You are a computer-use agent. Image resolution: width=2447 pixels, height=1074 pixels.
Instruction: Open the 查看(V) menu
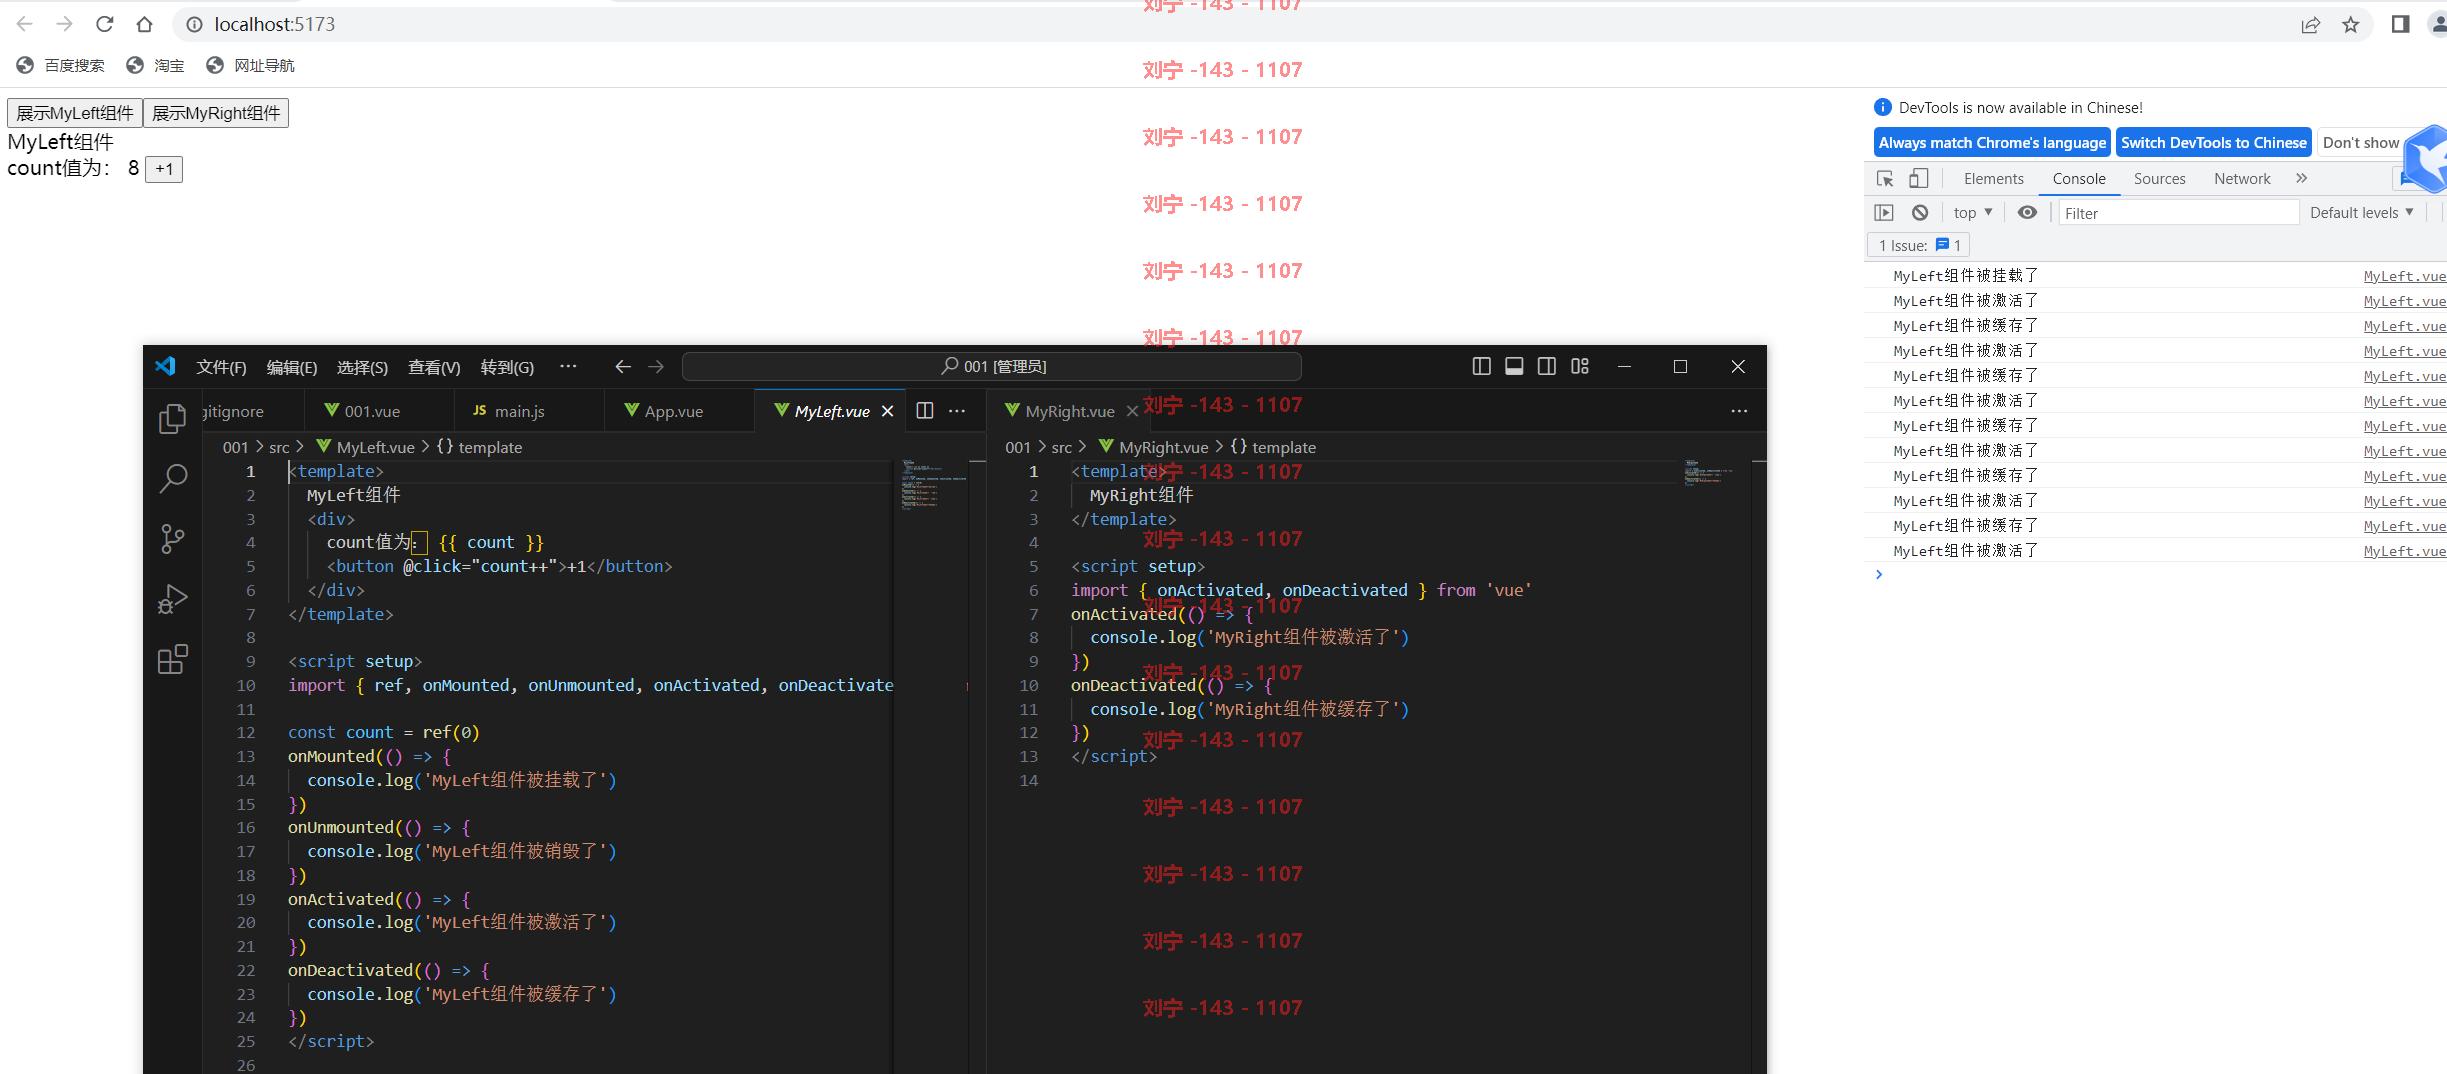[x=434, y=367]
